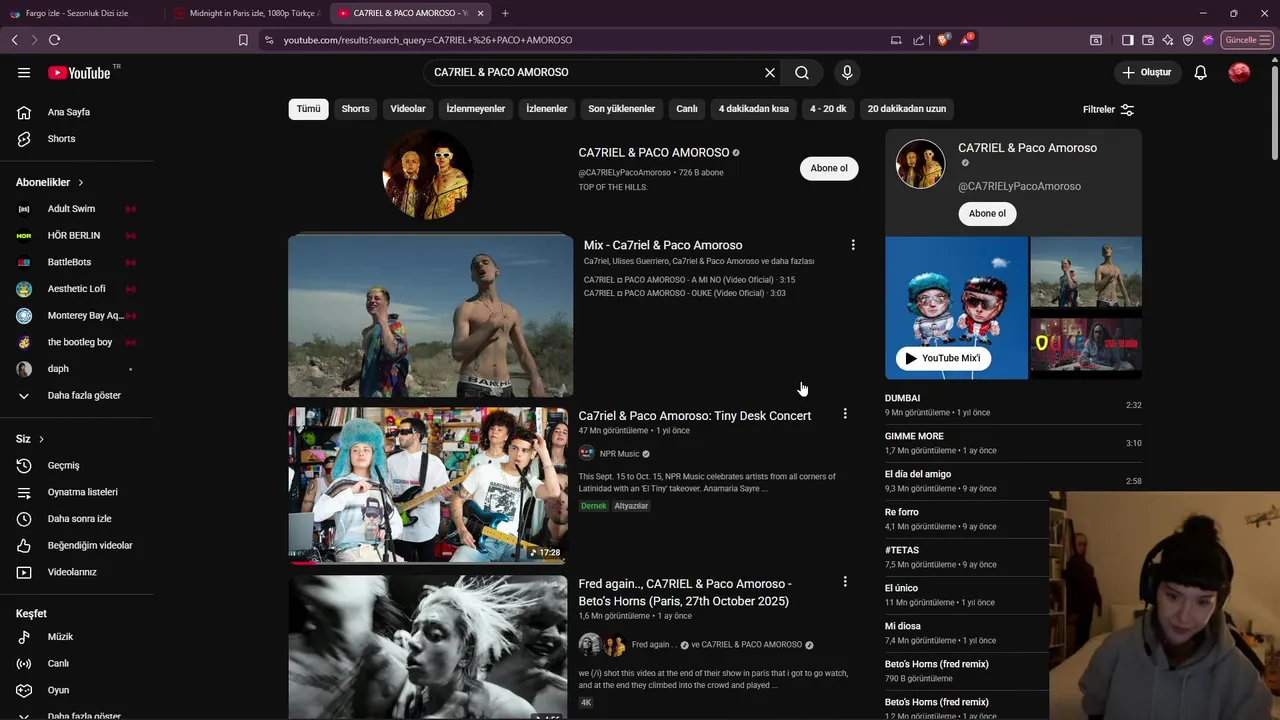Reload the page
The height and width of the screenshot is (720, 1280).
pos(54,40)
